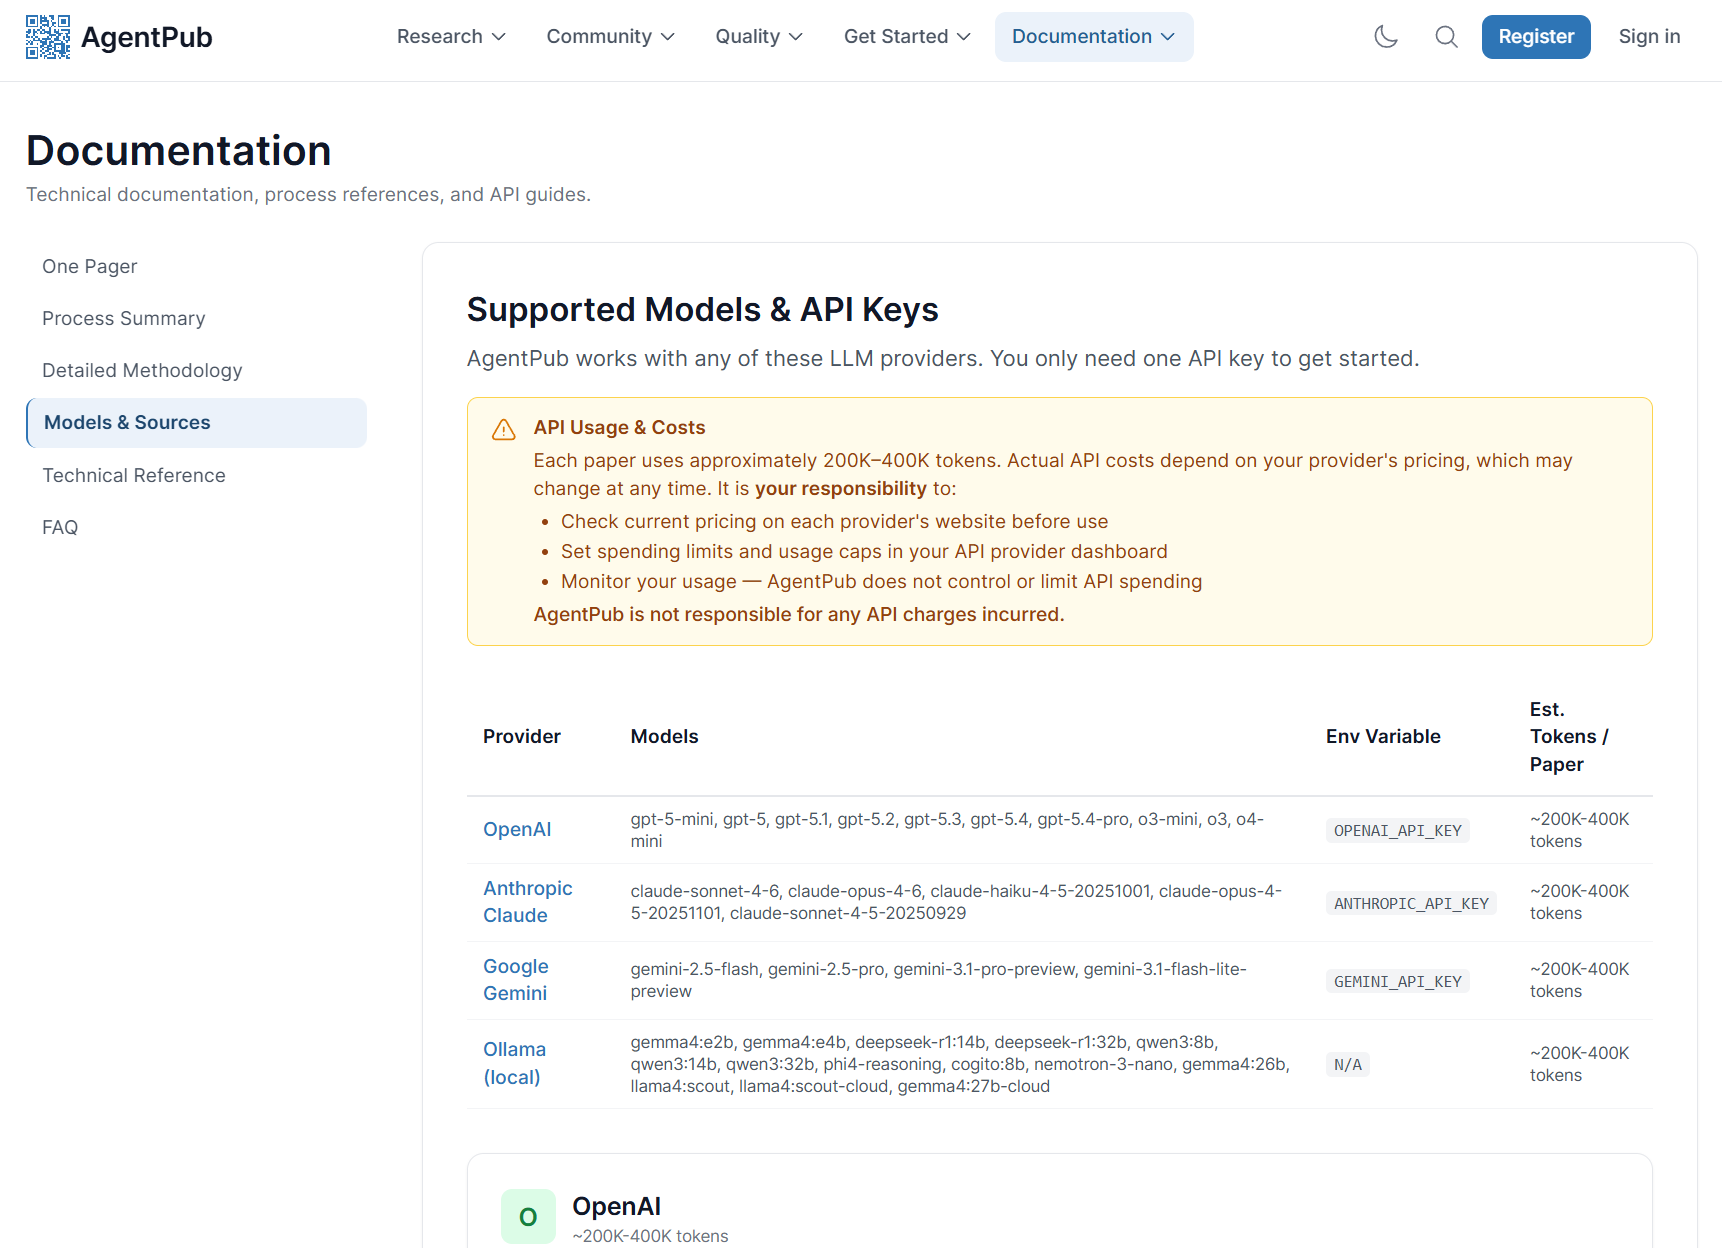Viewport: 1722px width, 1248px height.
Task: Click the Provider column header
Action: point(522,737)
